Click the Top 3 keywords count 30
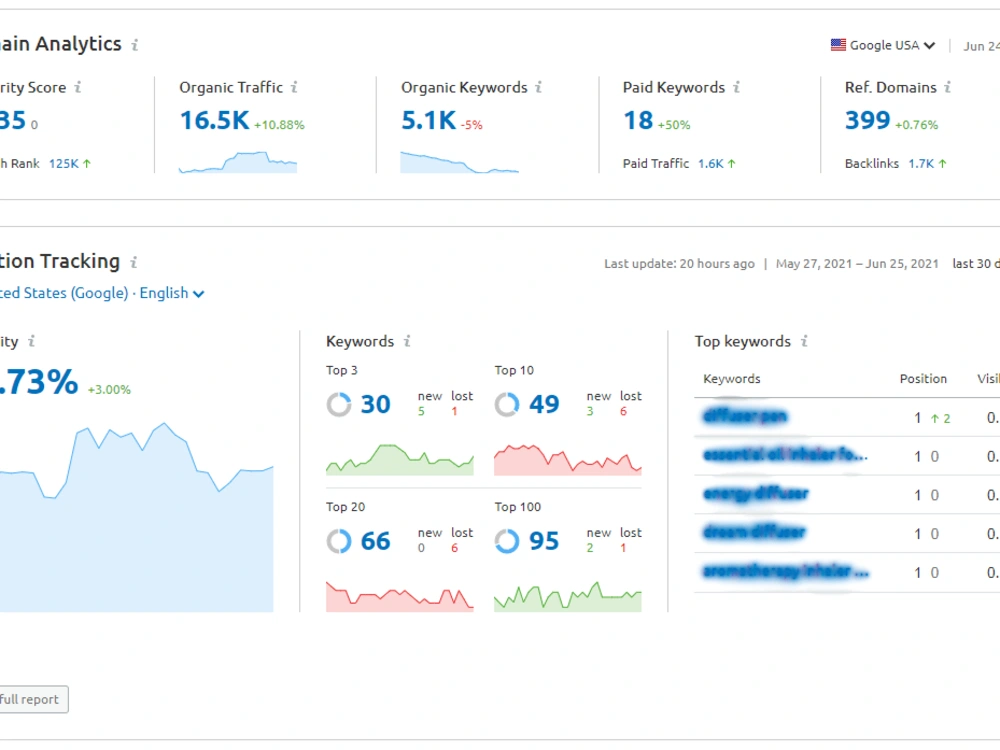Viewport: 1000px width, 750px height. point(376,404)
